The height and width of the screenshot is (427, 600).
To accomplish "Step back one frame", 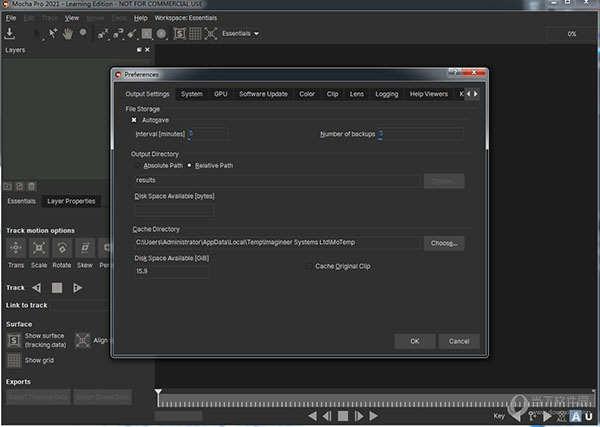I will [327, 416].
